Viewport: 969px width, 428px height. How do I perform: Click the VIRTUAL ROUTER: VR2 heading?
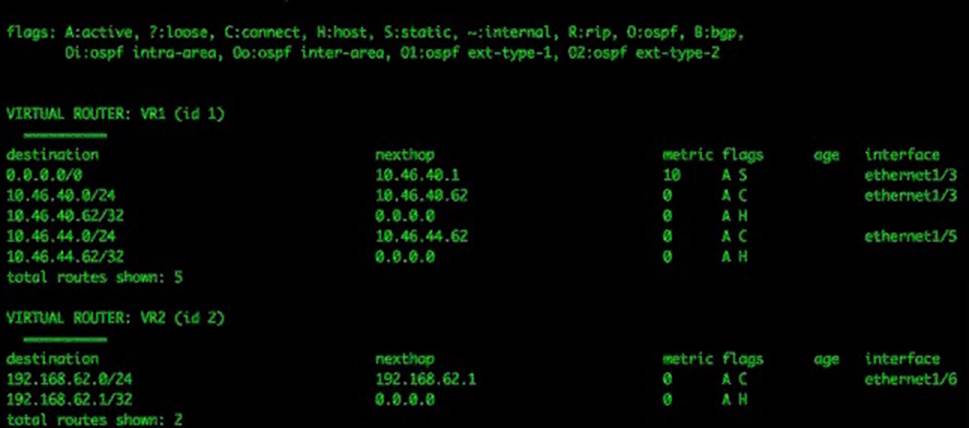pyautogui.click(x=115, y=318)
